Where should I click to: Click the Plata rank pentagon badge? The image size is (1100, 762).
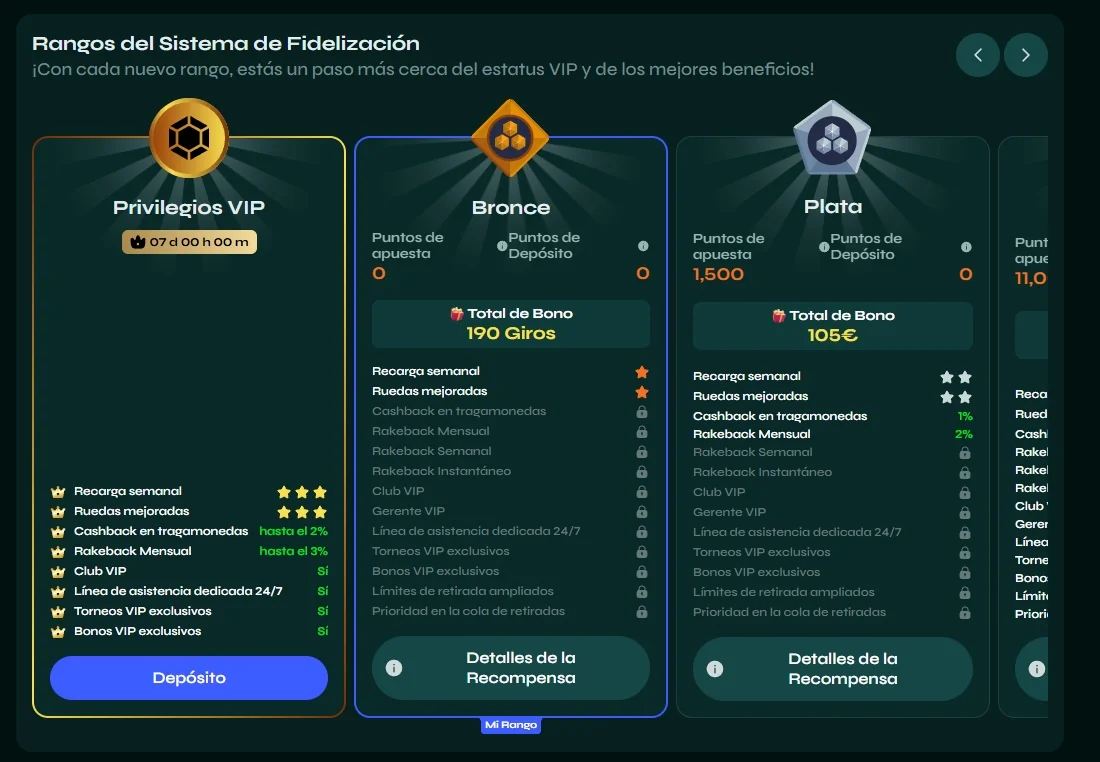point(832,138)
